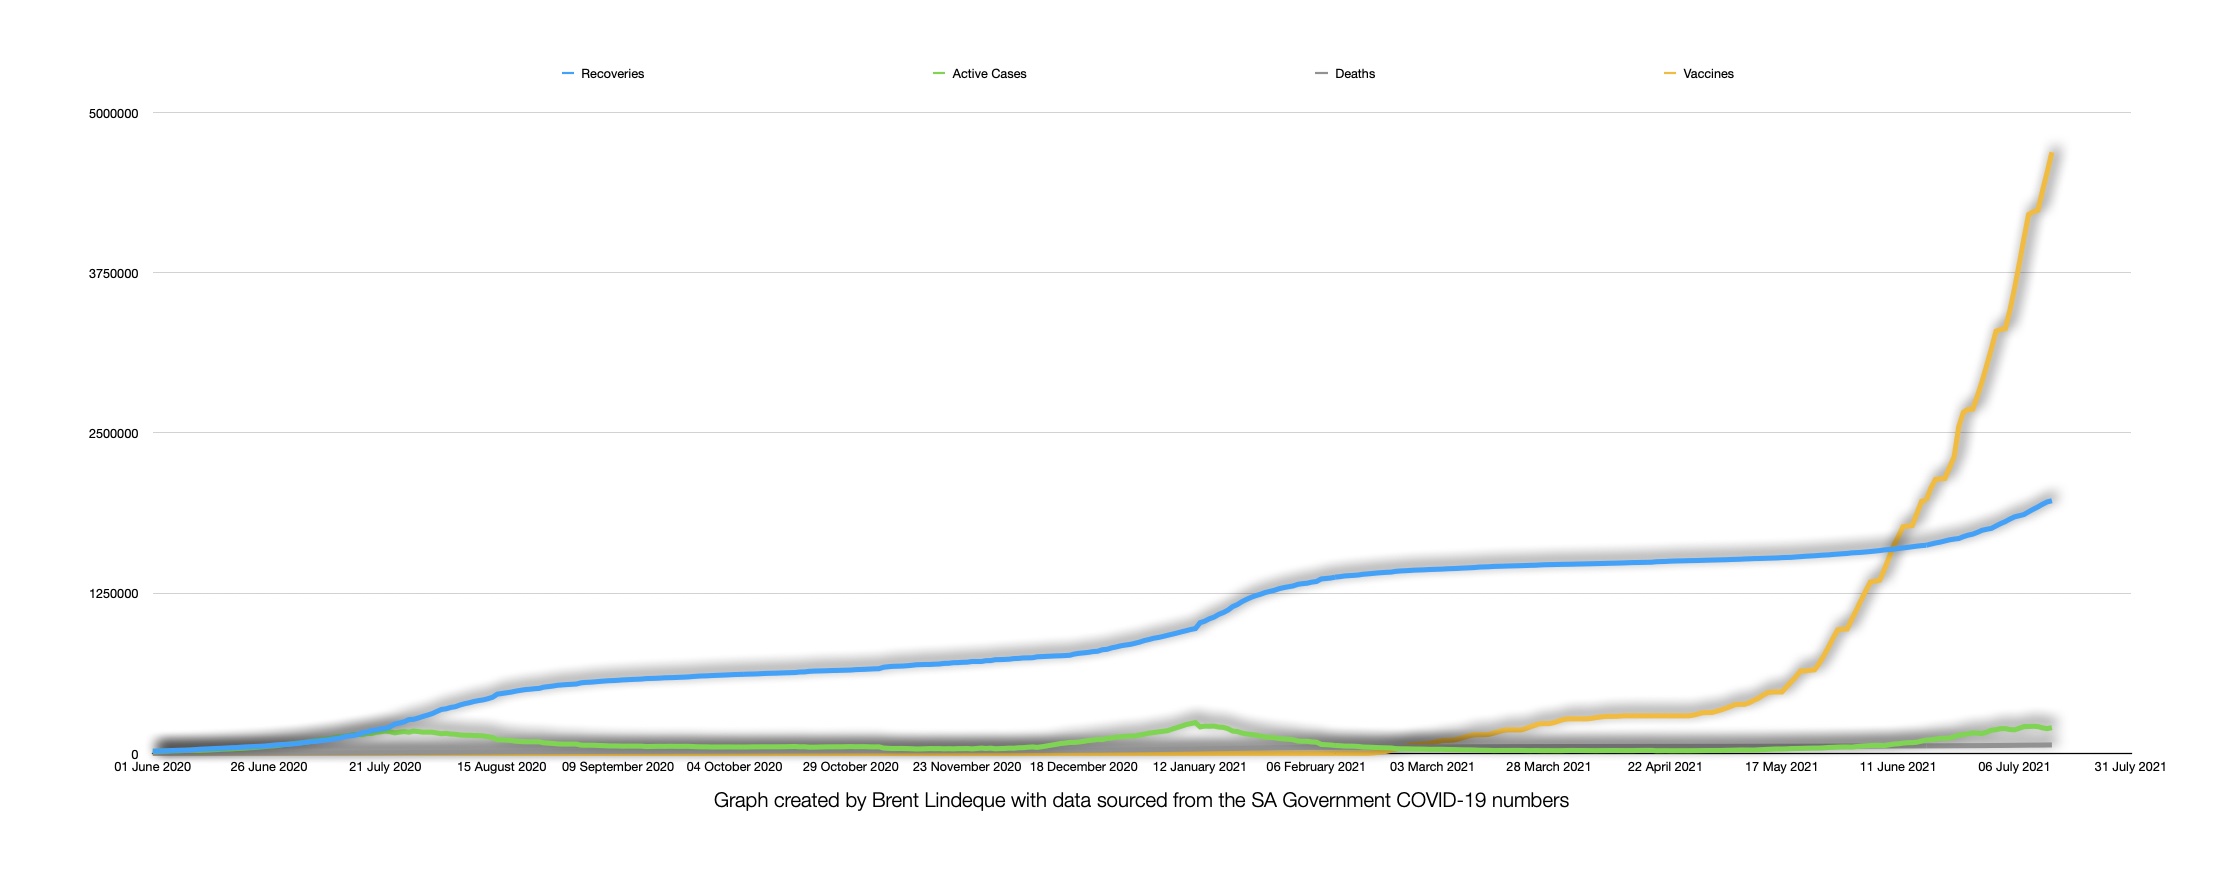
Task: Select the Deaths legend label
Action: coord(1355,74)
